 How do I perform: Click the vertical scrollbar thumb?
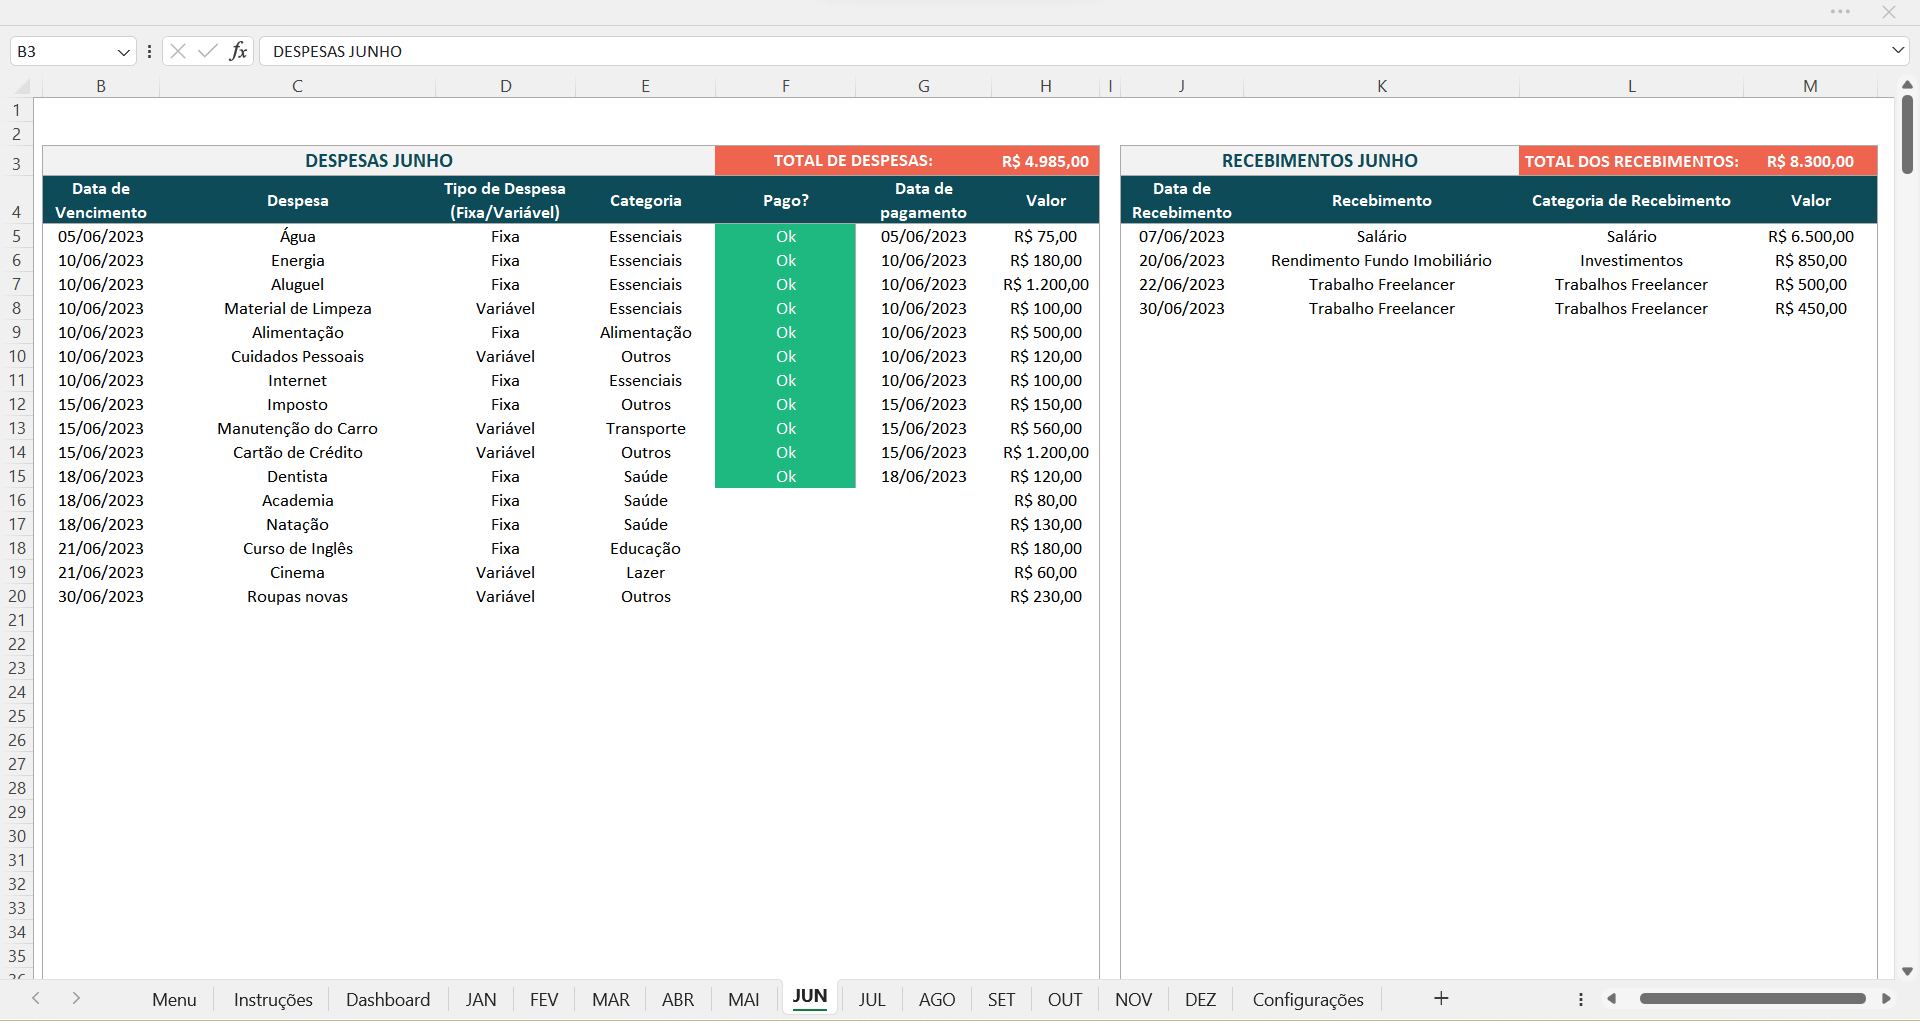(1907, 134)
